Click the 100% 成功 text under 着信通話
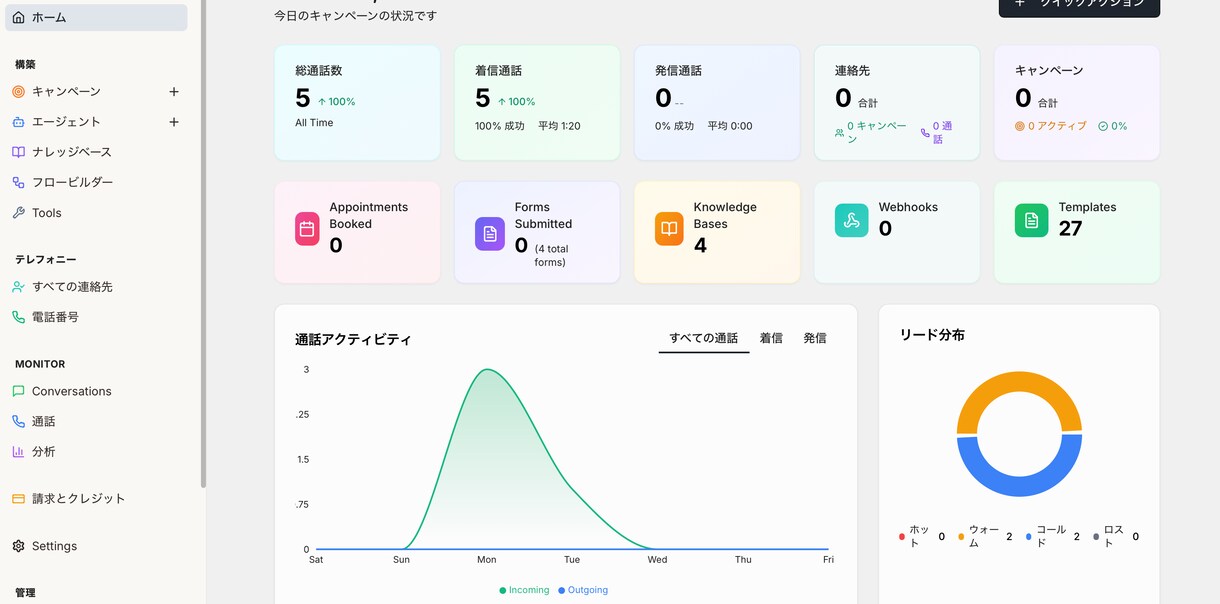 pos(500,126)
